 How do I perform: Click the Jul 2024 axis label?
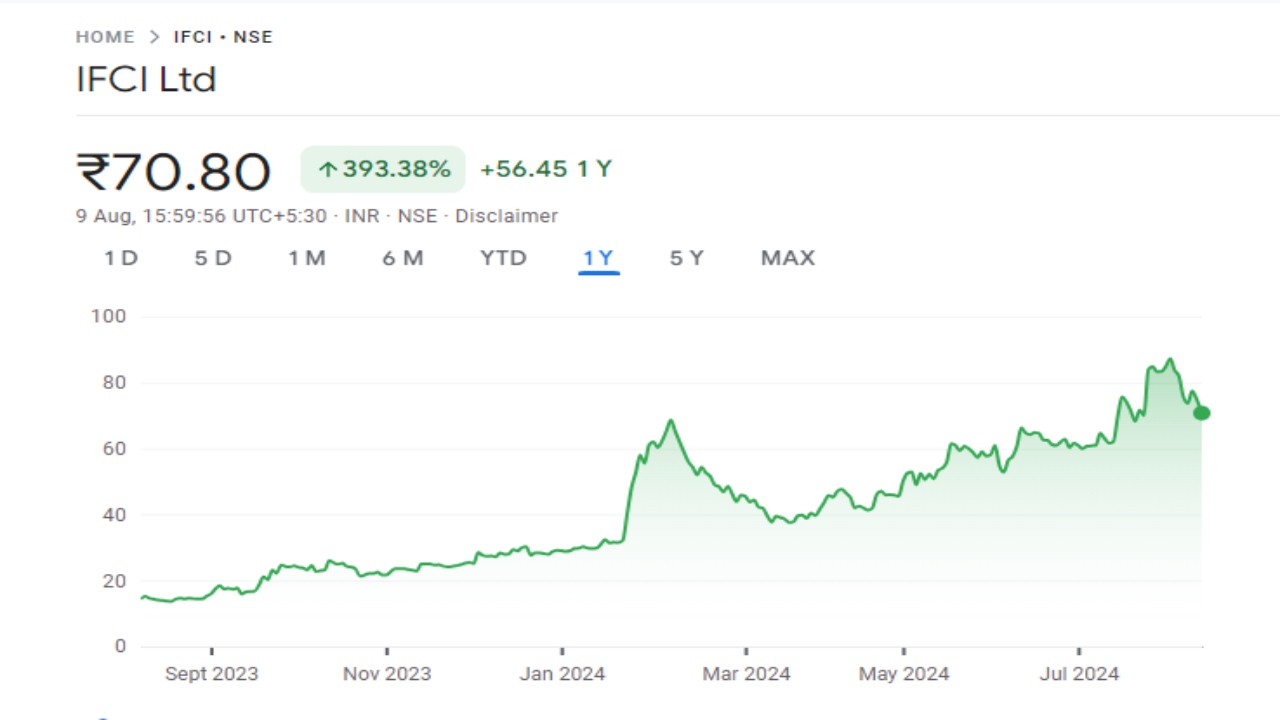1079,674
